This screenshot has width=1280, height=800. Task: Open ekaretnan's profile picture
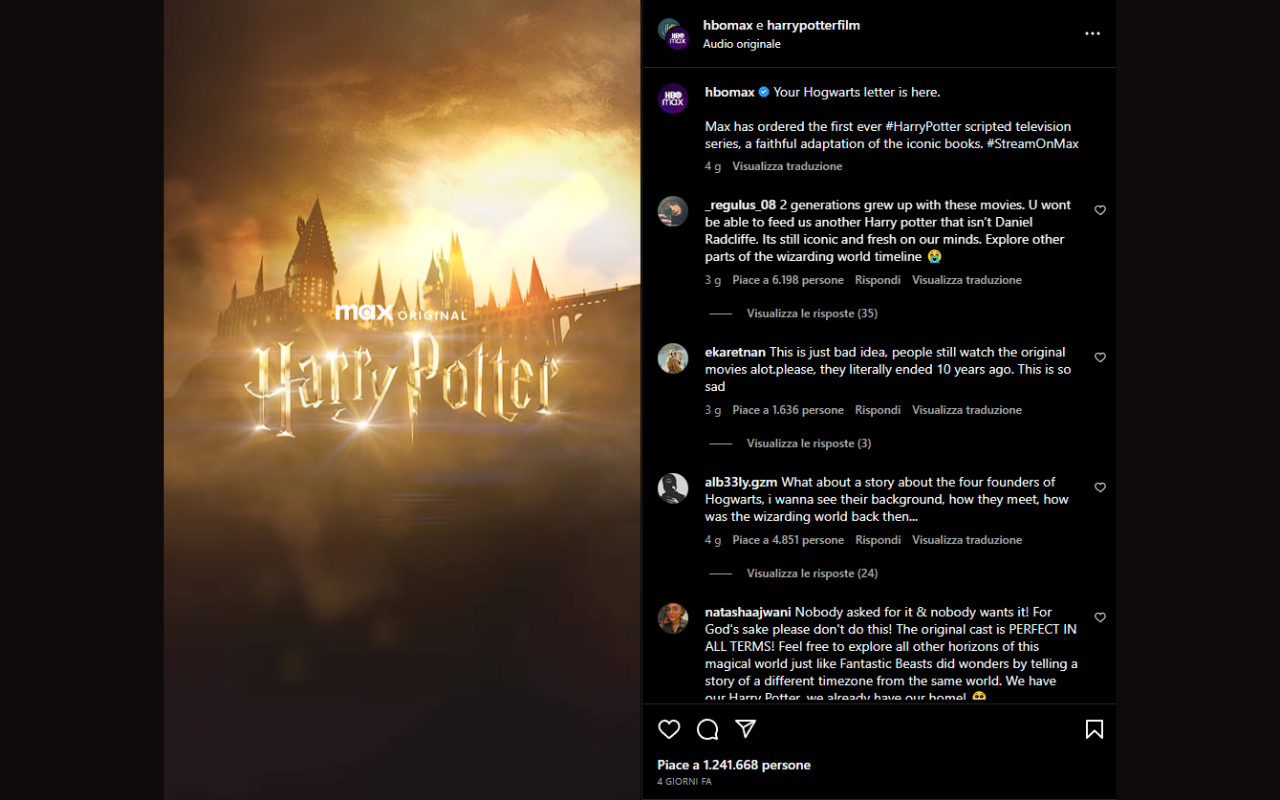[673, 358]
